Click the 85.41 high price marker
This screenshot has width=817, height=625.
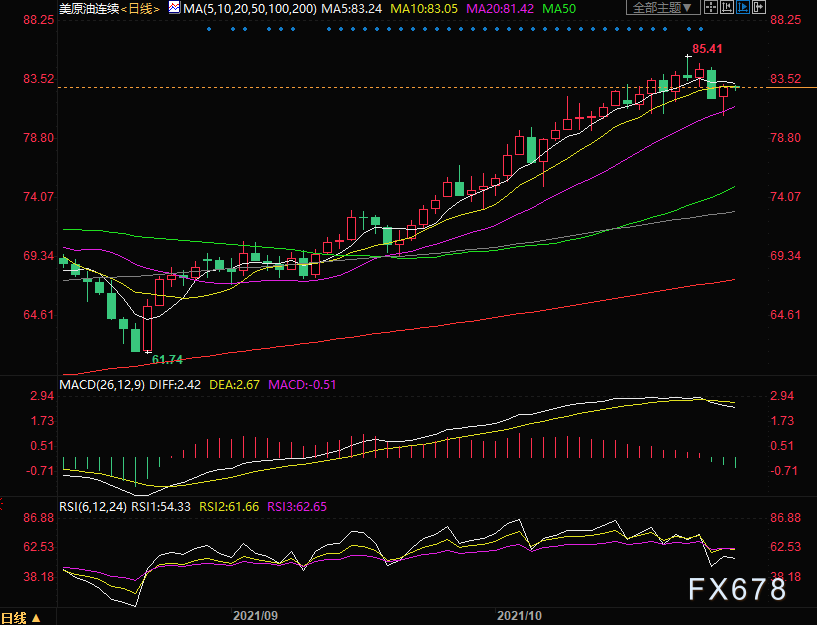click(x=707, y=49)
